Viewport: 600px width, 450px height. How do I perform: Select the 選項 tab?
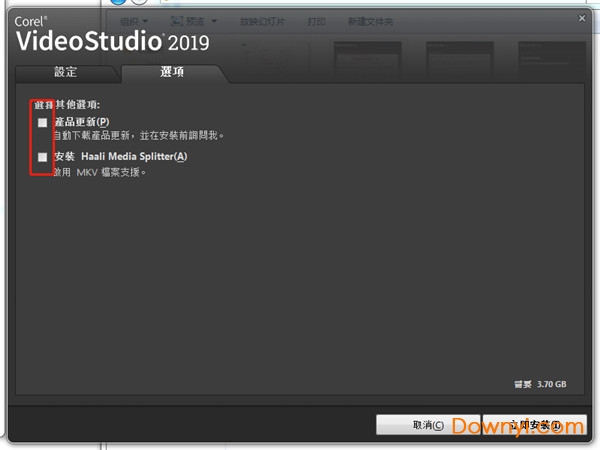tap(172, 73)
